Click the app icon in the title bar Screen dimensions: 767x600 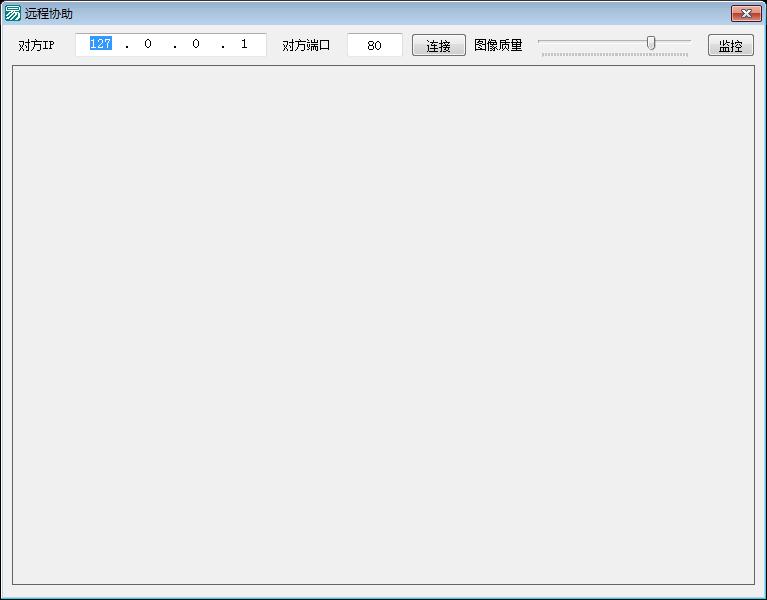click(12, 13)
